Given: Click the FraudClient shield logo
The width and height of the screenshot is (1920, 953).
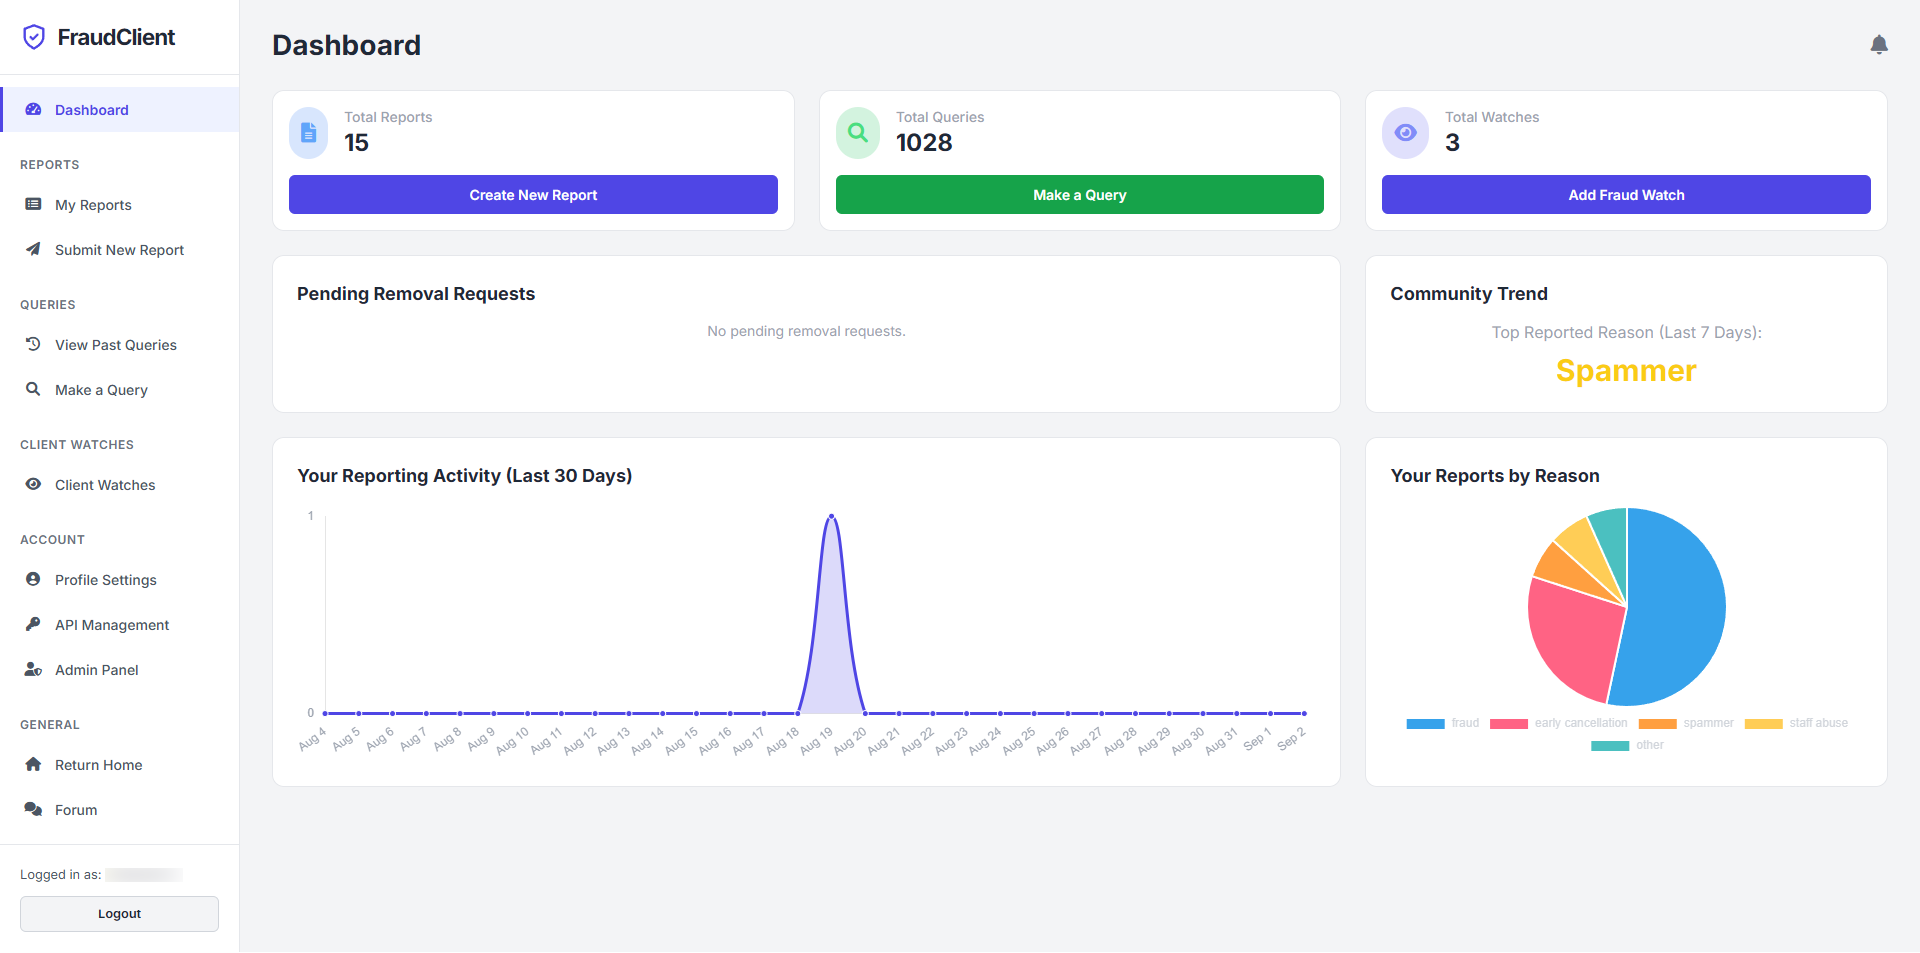Looking at the screenshot, I should pyautogui.click(x=34, y=37).
